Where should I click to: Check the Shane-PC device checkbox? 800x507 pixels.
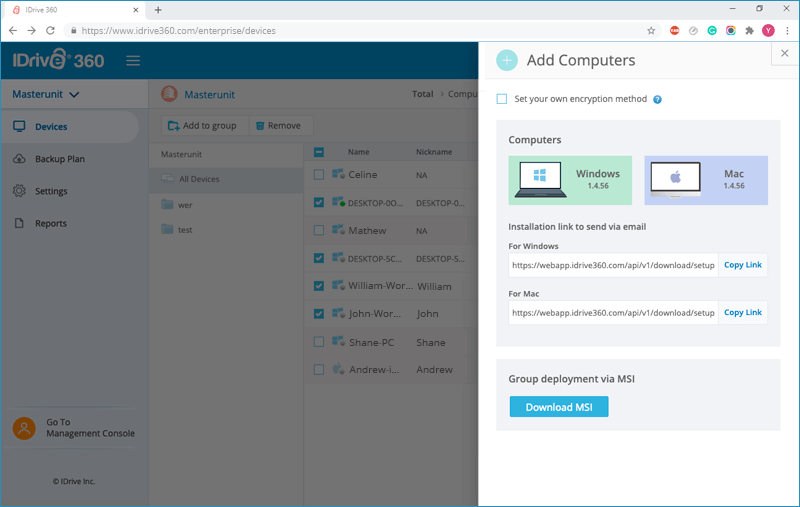click(319, 342)
